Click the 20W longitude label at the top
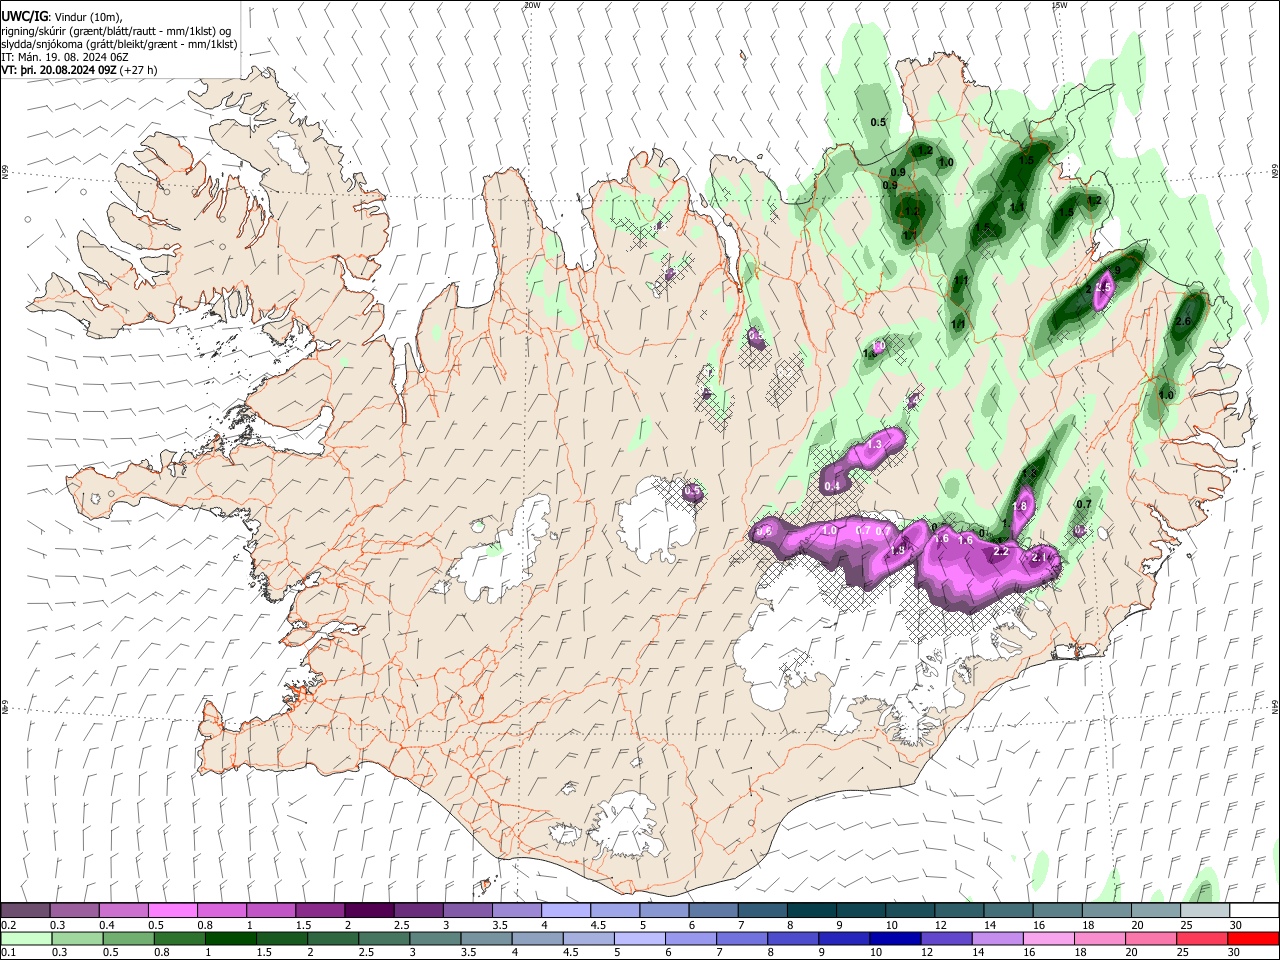This screenshot has width=1280, height=960. point(531,5)
